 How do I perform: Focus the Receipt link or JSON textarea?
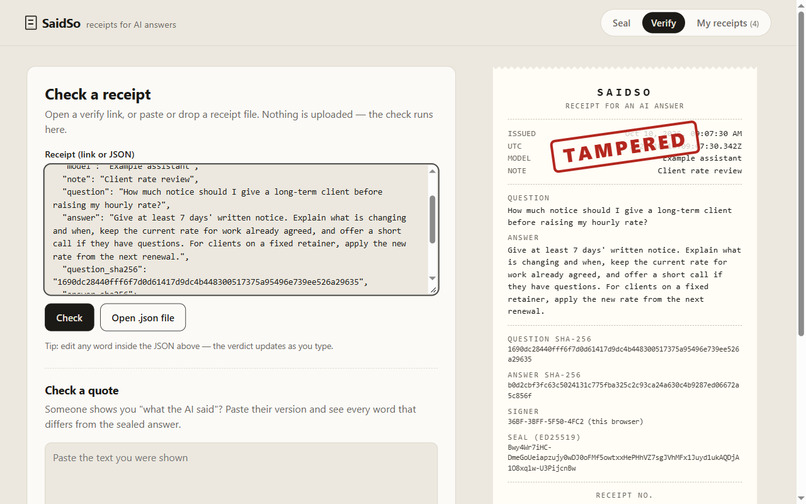(241, 229)
